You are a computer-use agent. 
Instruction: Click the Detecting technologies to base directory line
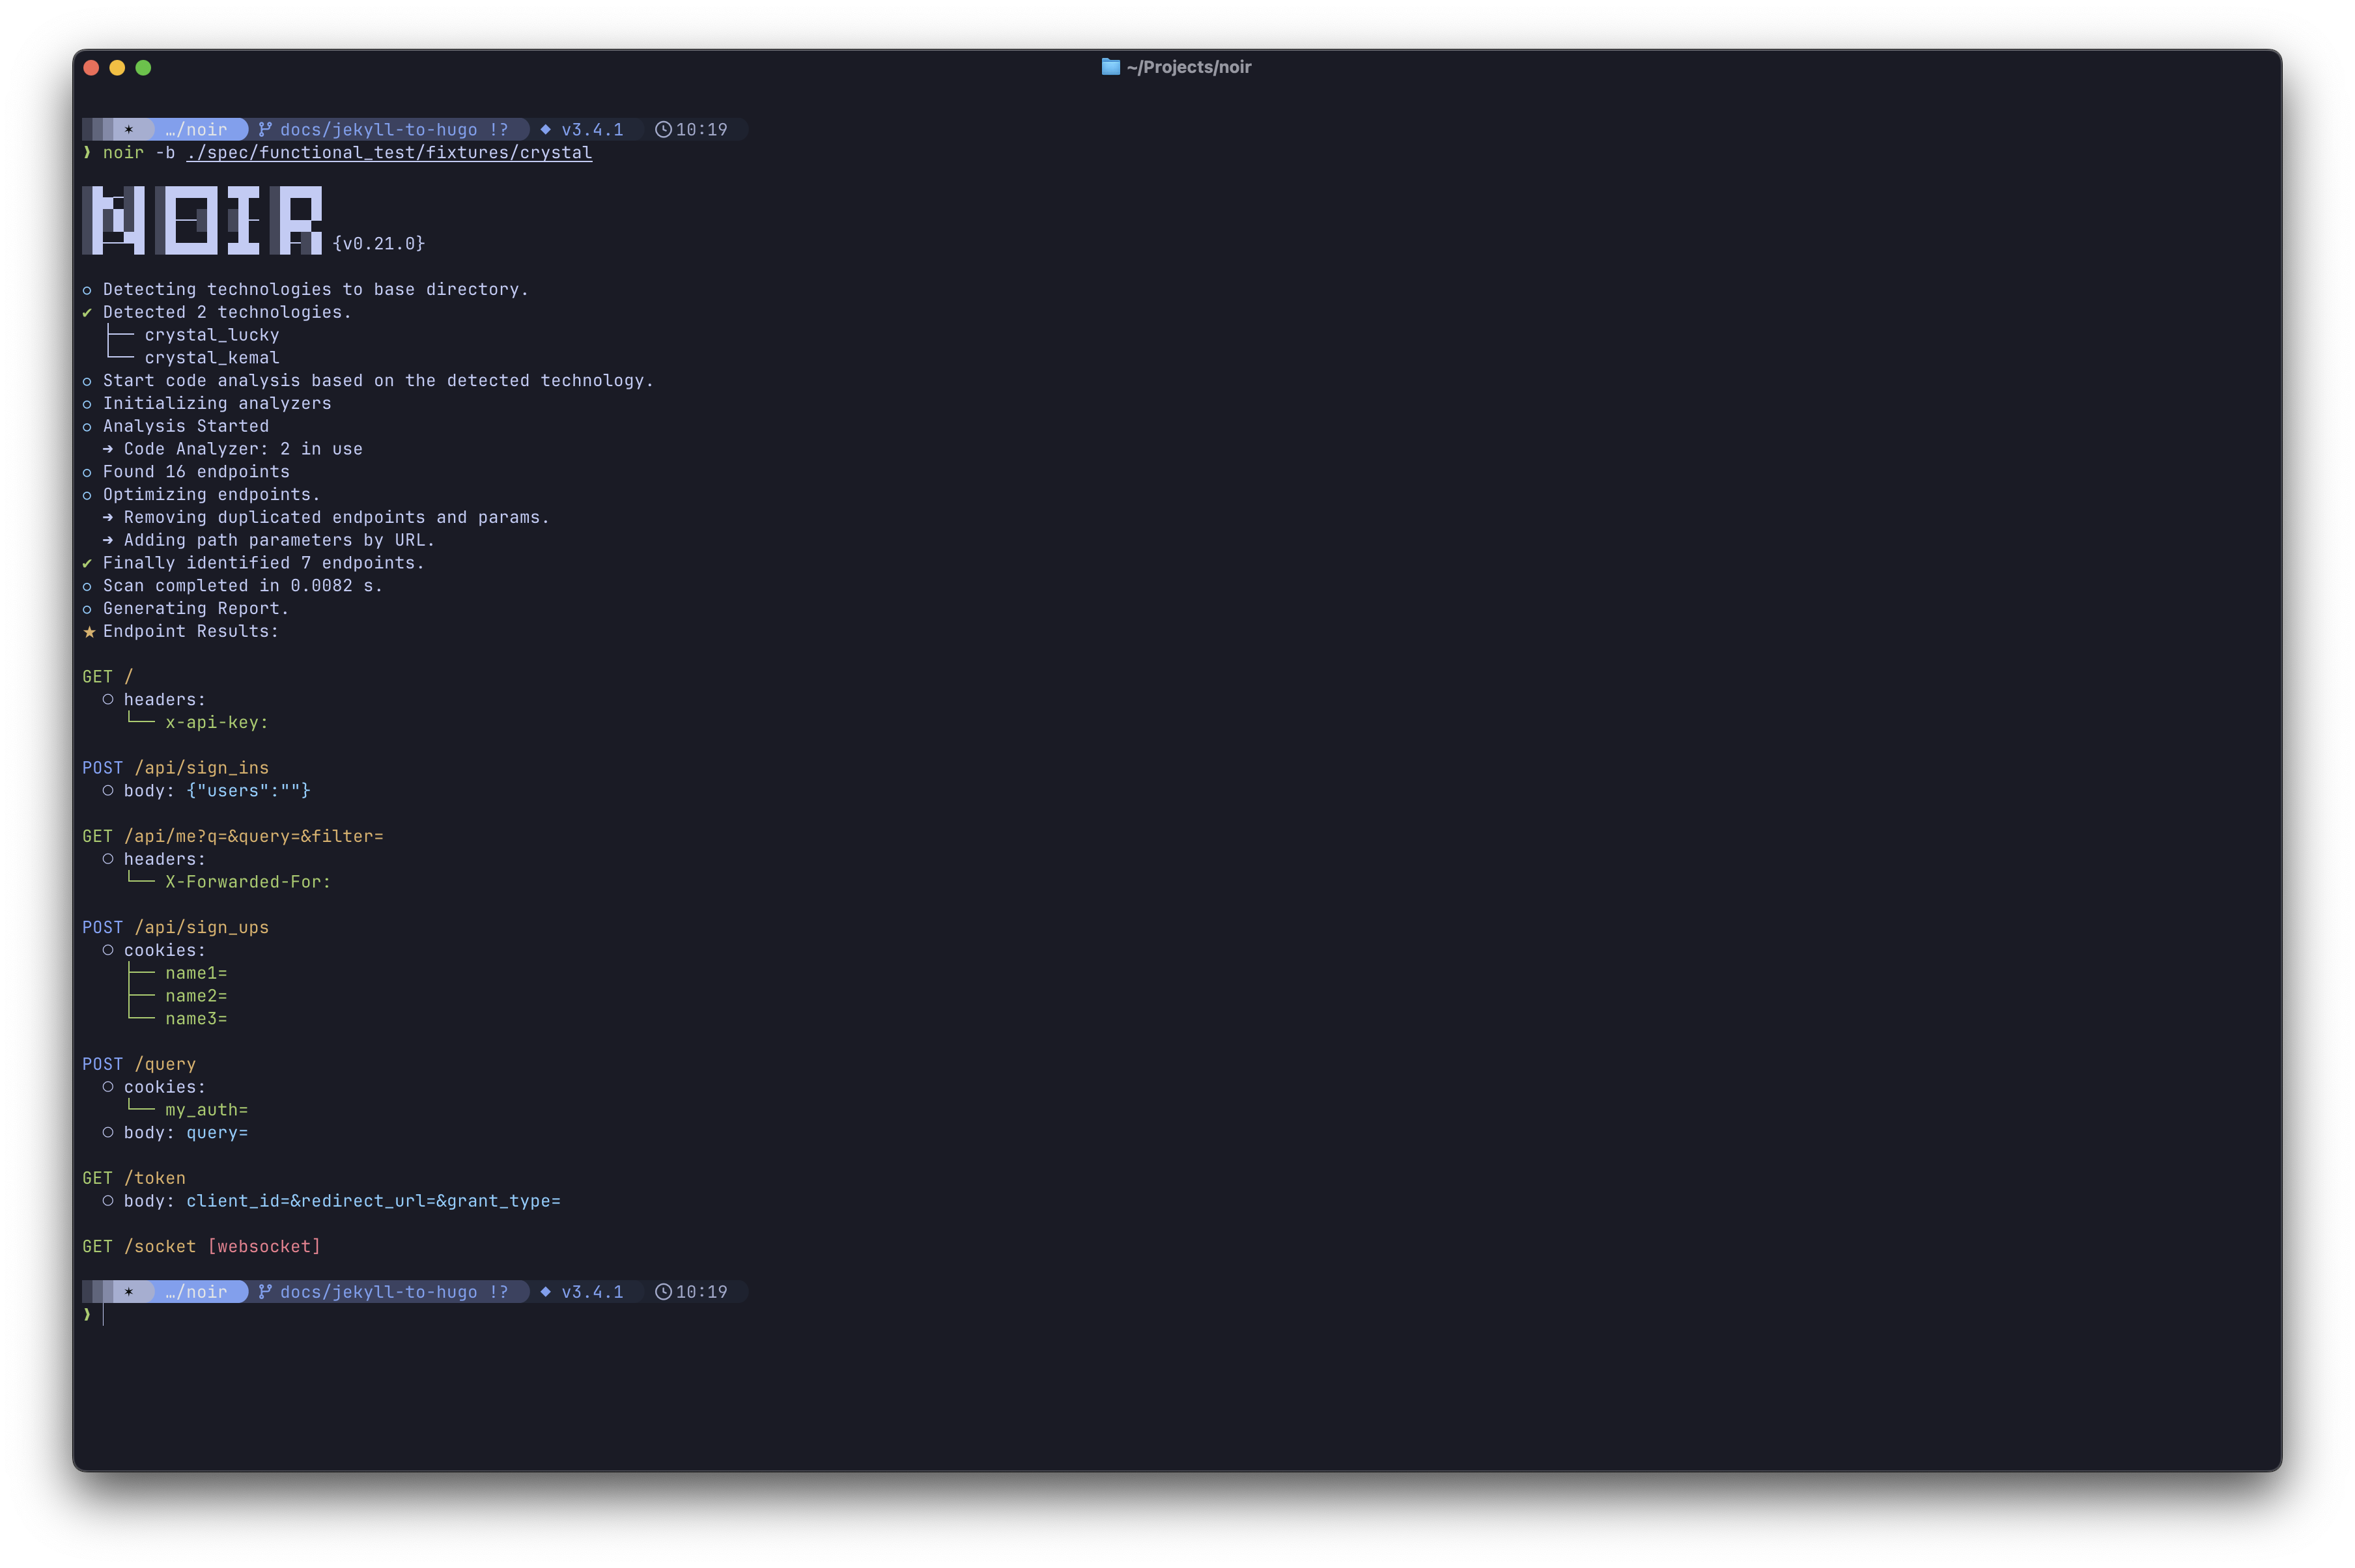(x=315, y=289)
